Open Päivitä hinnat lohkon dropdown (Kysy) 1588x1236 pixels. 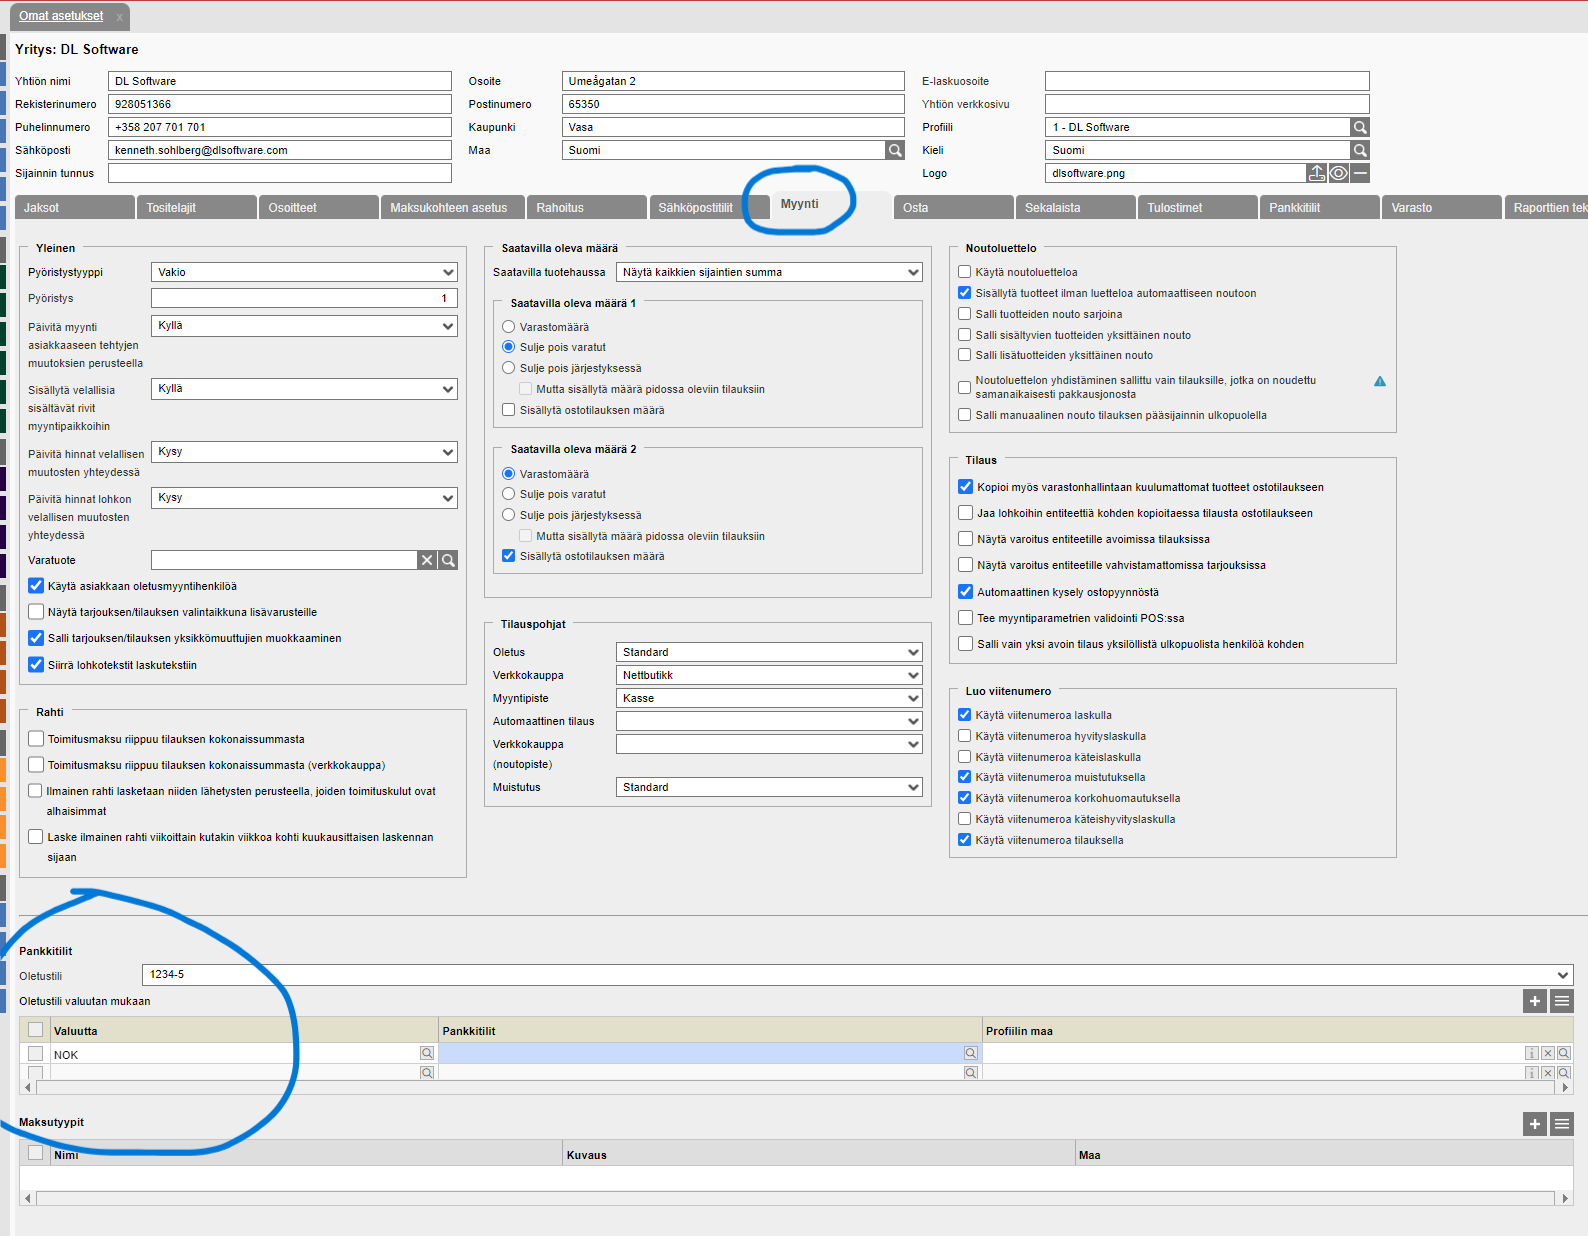[x=304, y=498]
